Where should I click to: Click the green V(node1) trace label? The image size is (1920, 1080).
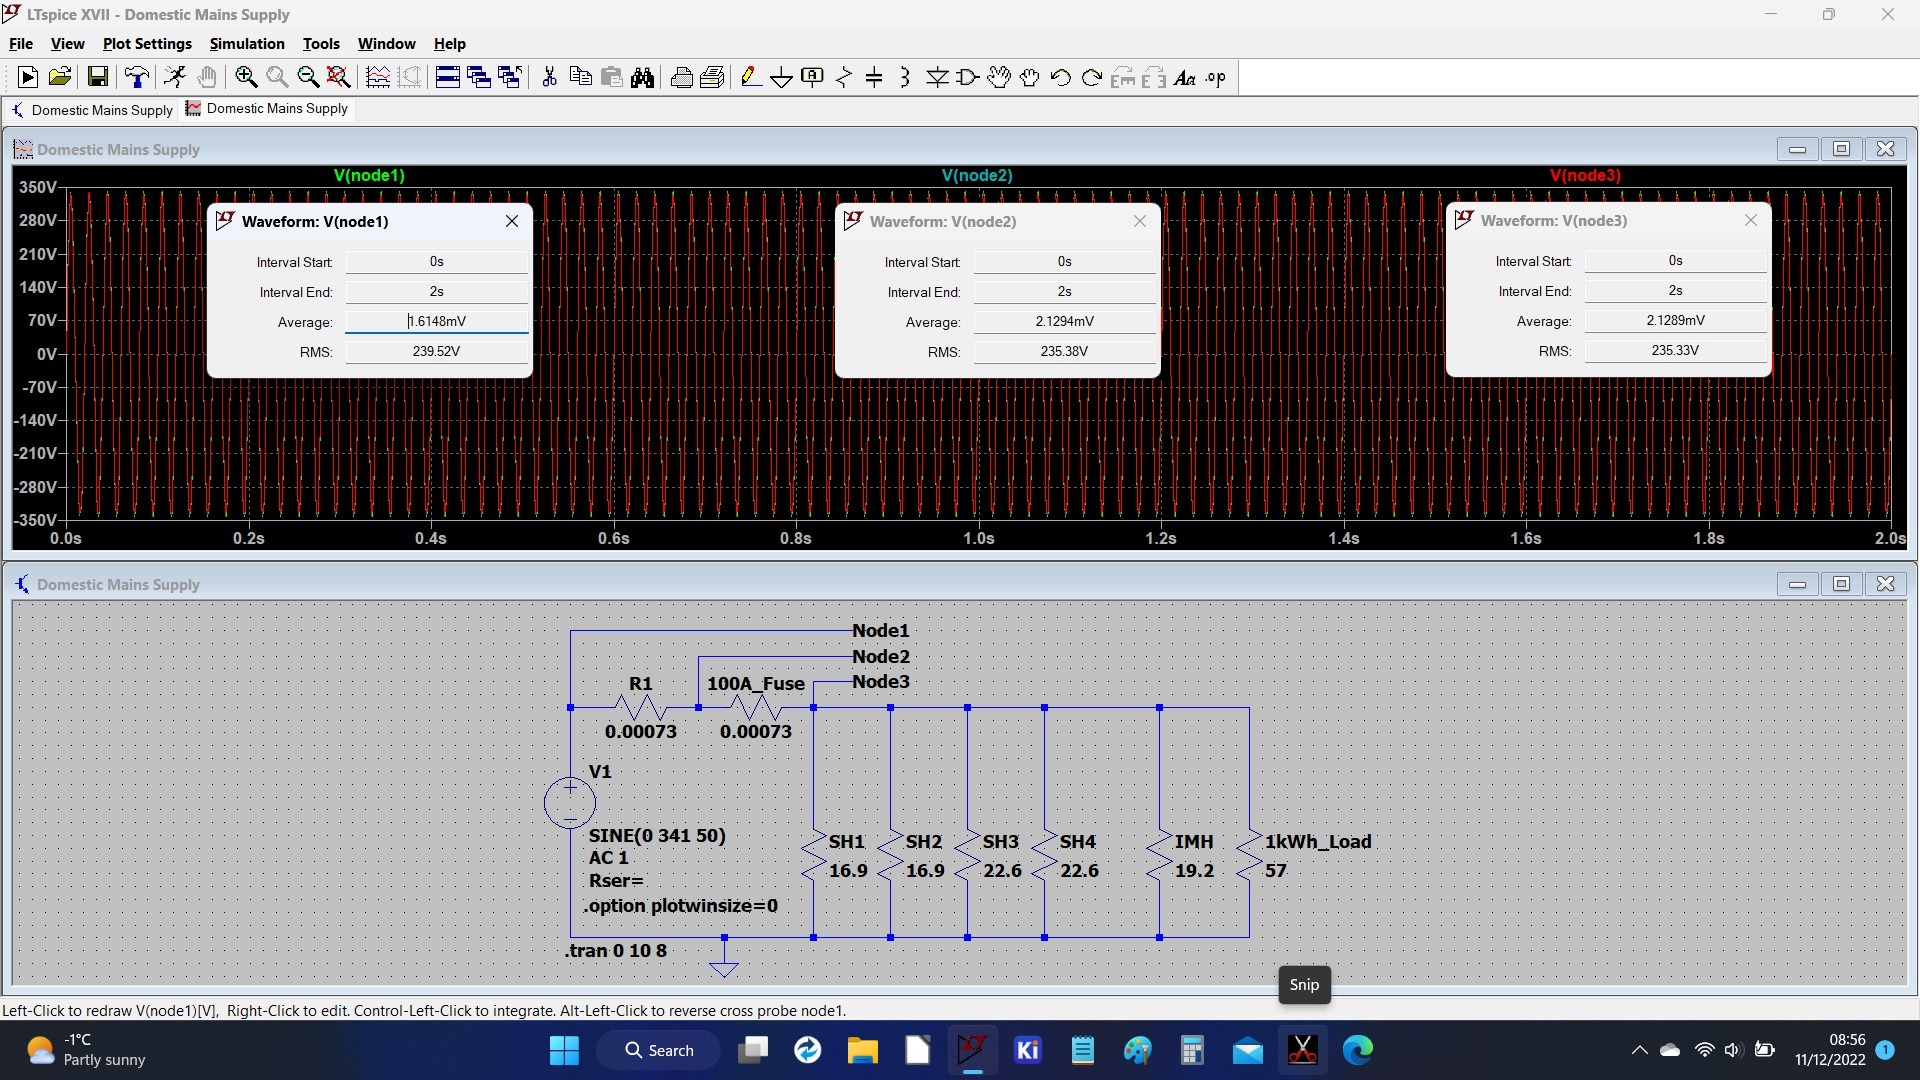[x=369, y=175]
